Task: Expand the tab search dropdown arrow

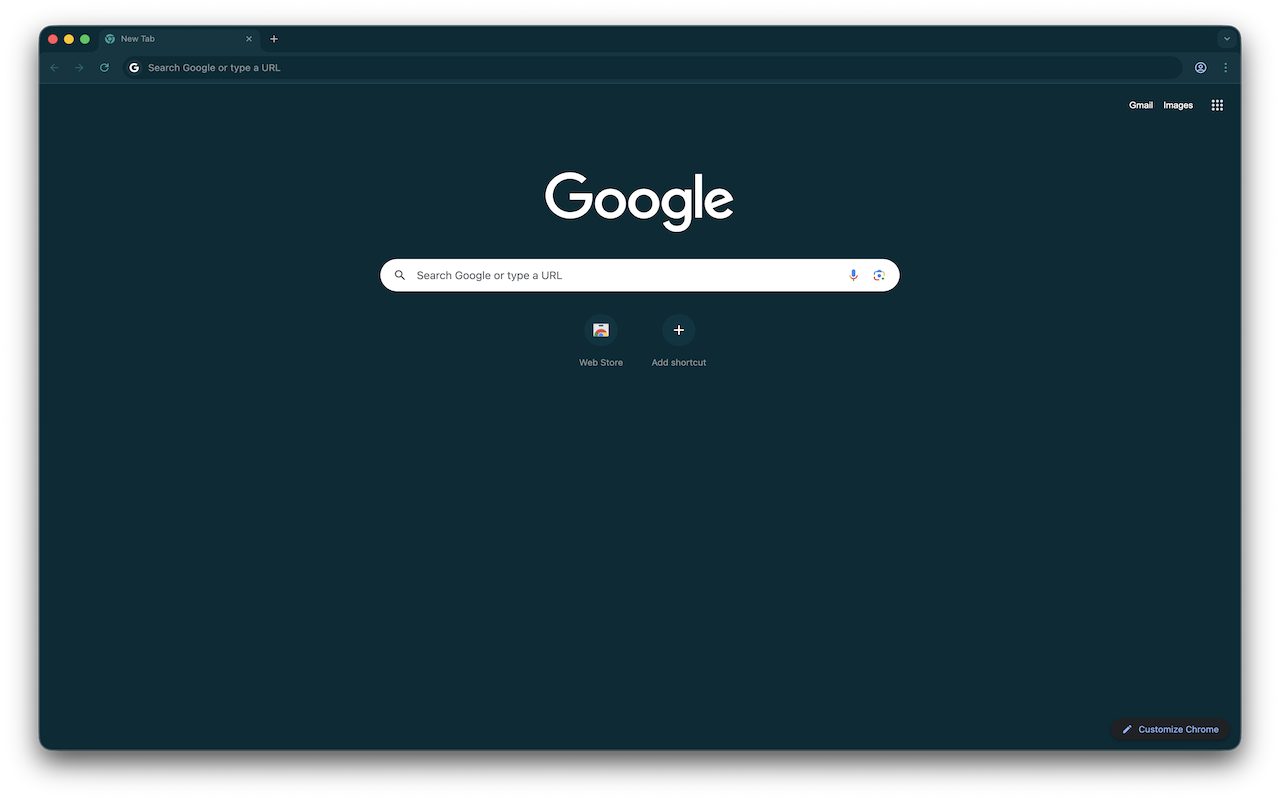Action: [1227, 39]
